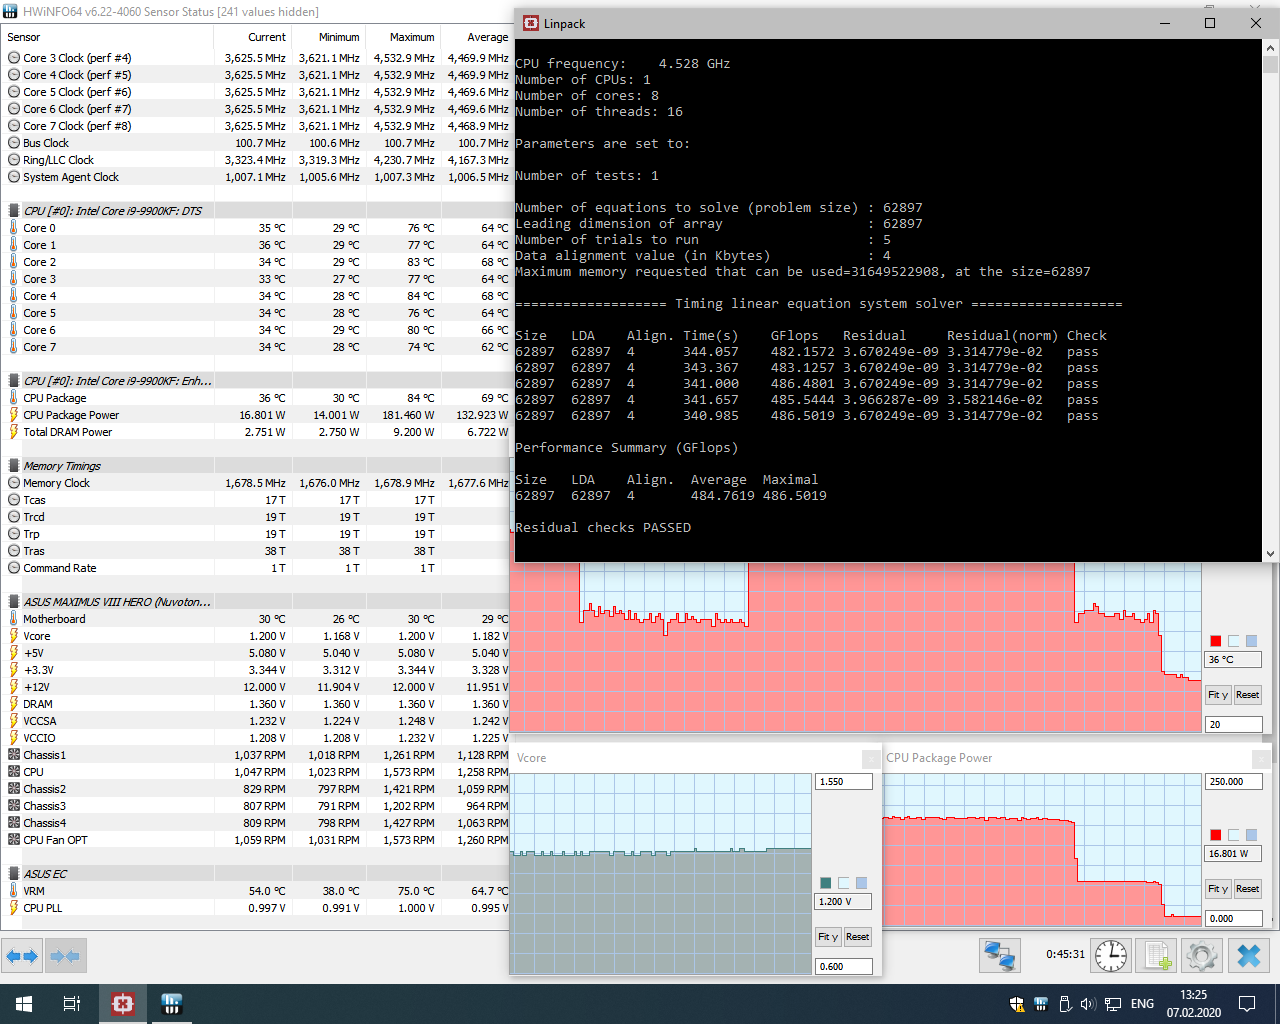
Task: Click the temperature graph minimum field 20
Action: 1234,725
